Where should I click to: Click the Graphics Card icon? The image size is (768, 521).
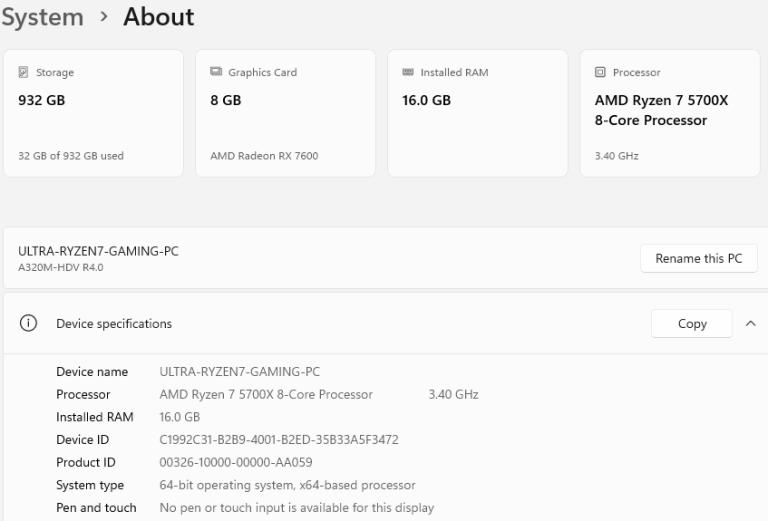coord(215,72)
